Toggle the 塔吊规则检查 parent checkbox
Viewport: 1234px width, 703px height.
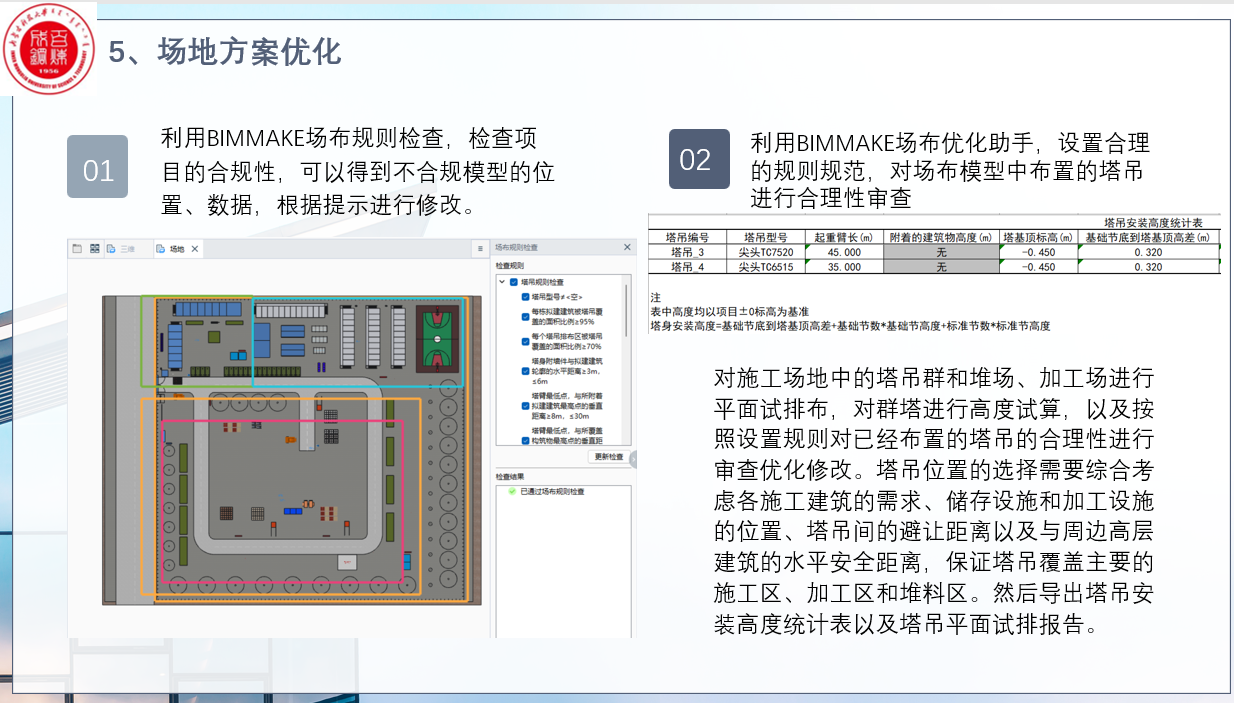[514, 283]
